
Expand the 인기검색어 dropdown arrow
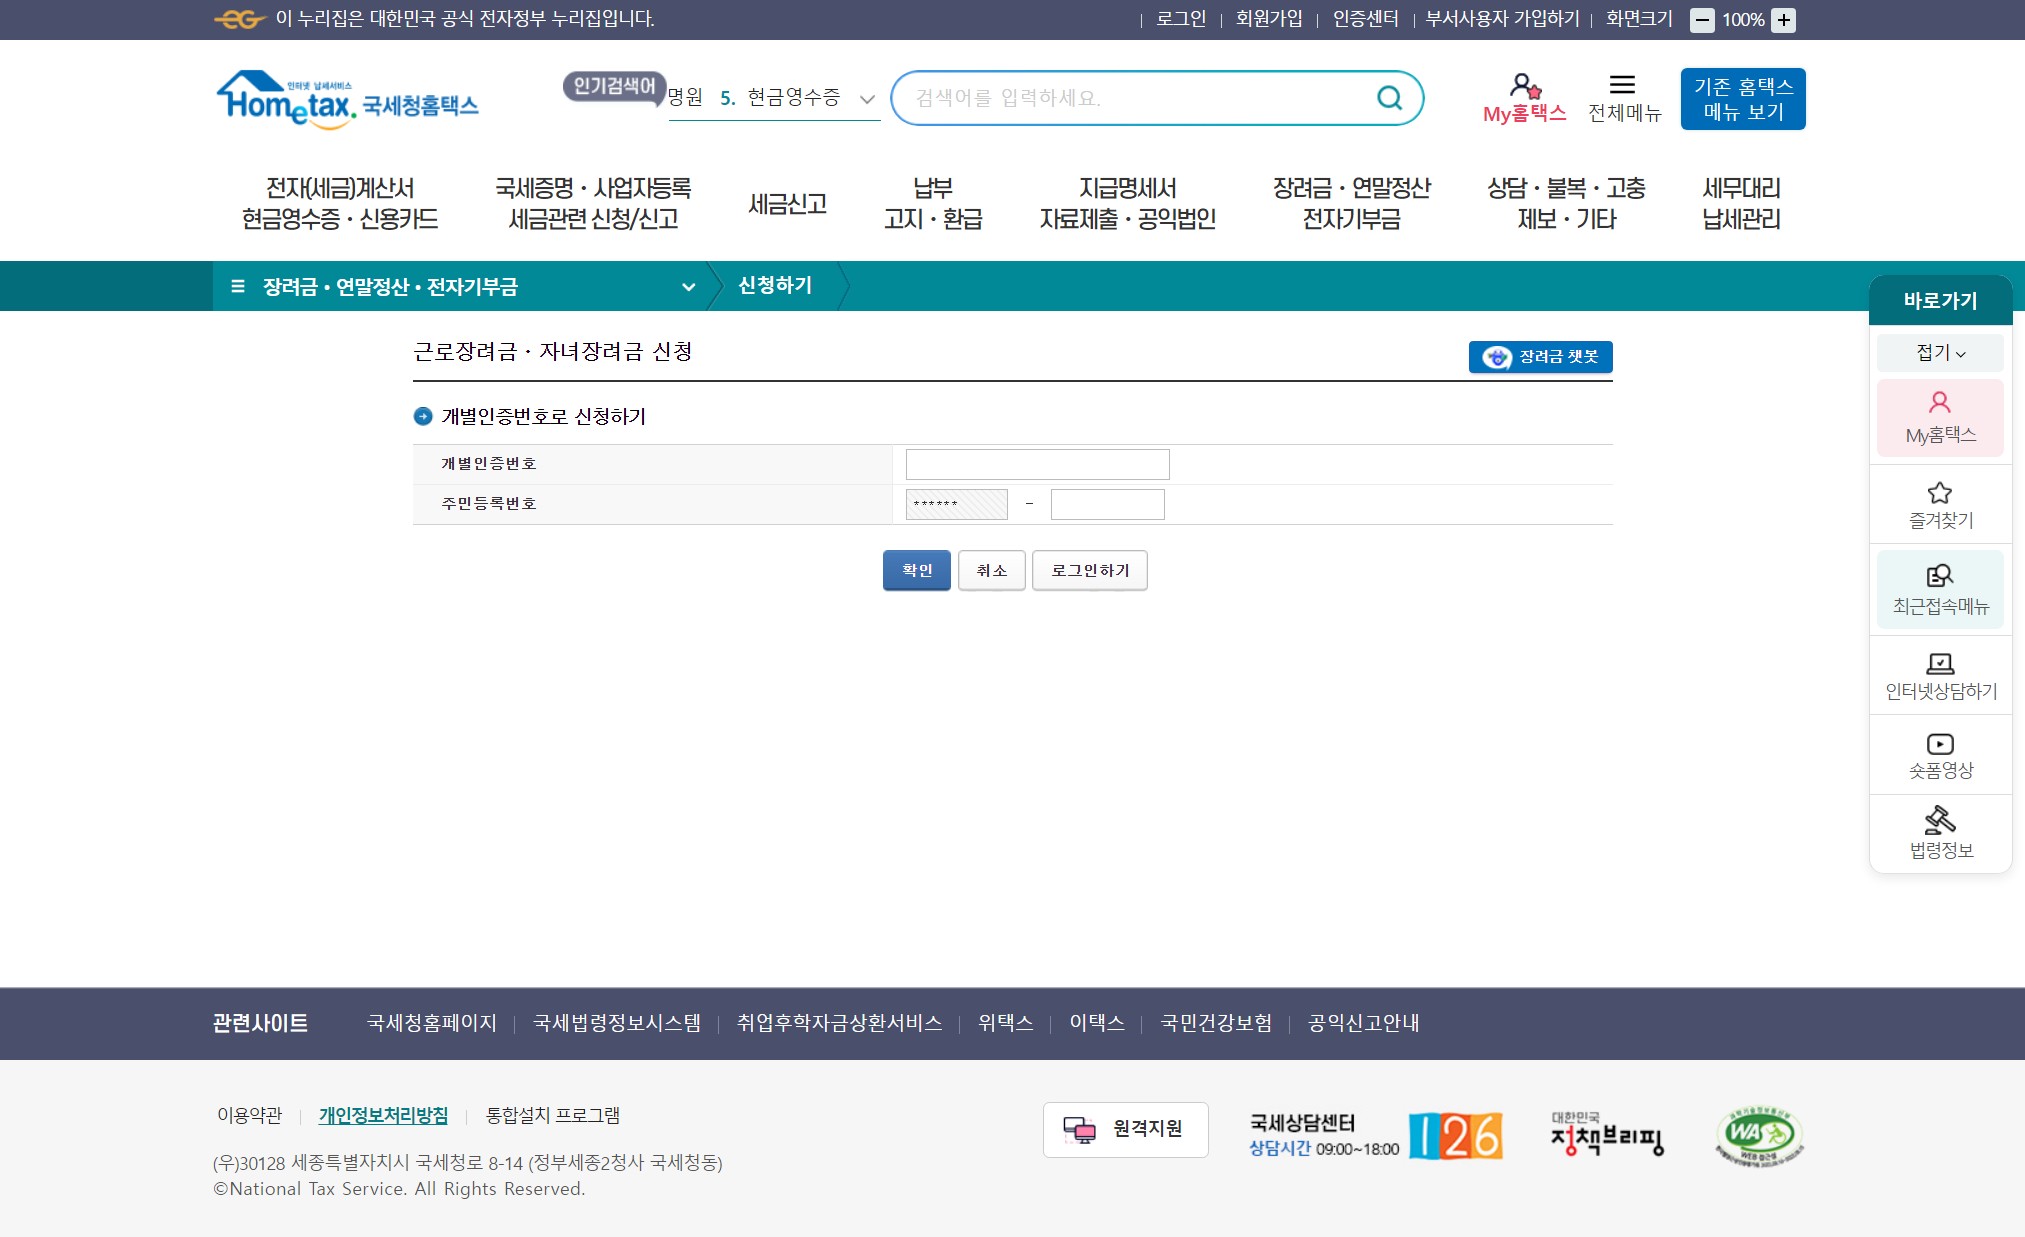point(867,99)
